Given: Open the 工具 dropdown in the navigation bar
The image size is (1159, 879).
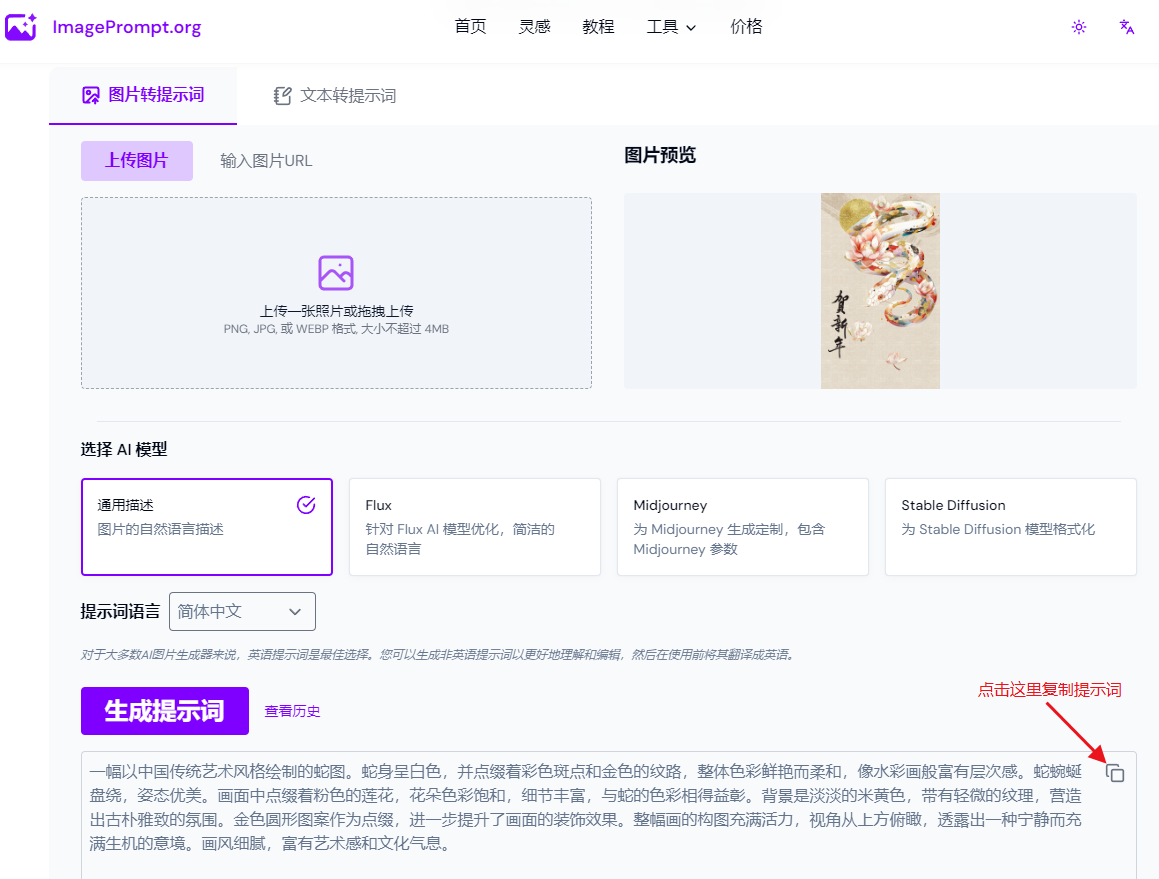Looking at the screenshot, I should (x=670, y=27).
